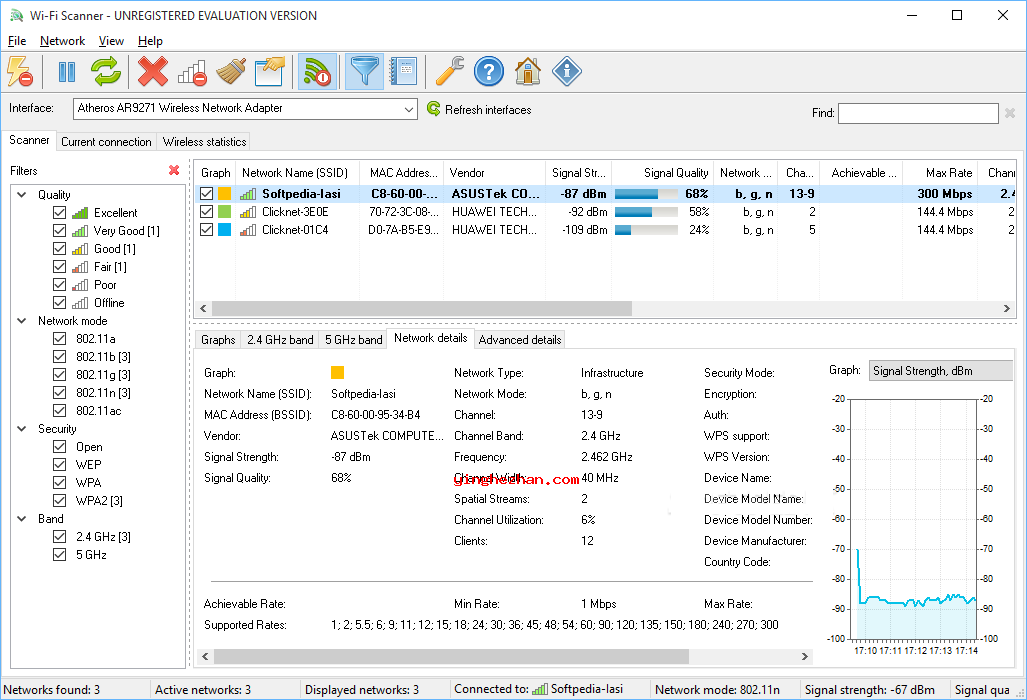Click the home page house icon
1027x700 pixels.
pyautogui.click(x=528, y=71)
